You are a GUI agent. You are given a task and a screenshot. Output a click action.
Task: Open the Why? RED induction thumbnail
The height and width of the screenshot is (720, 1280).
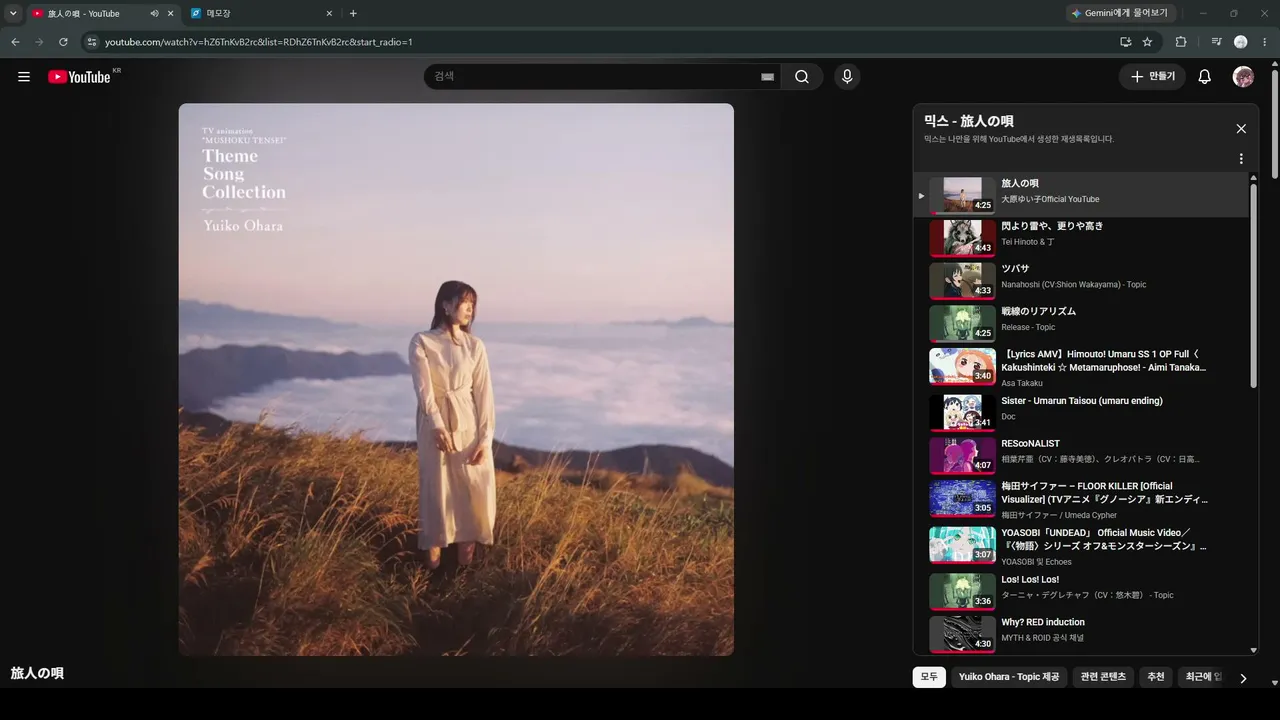click(962, 634)
